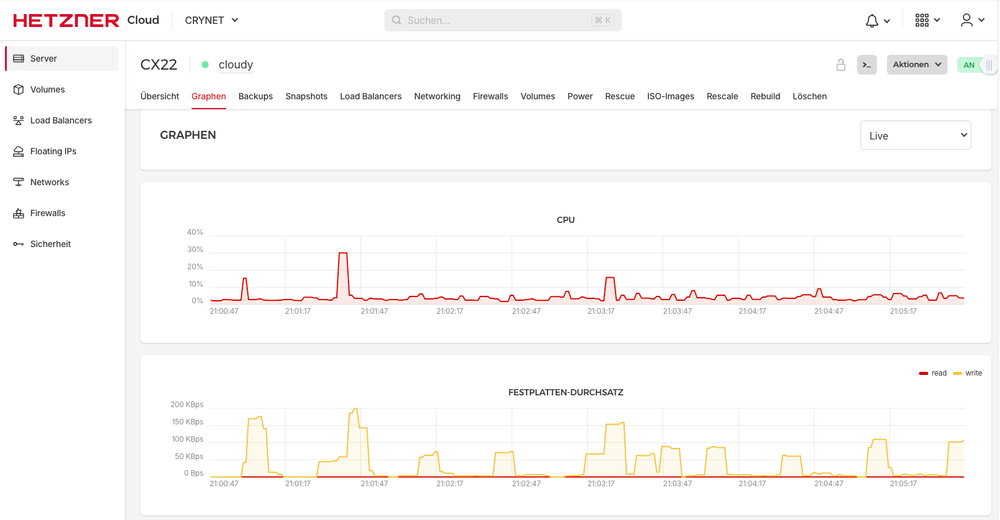Viewport: 1000px width, 520px height.
Task: Click the lock protection icon
Action: (841, 65)
